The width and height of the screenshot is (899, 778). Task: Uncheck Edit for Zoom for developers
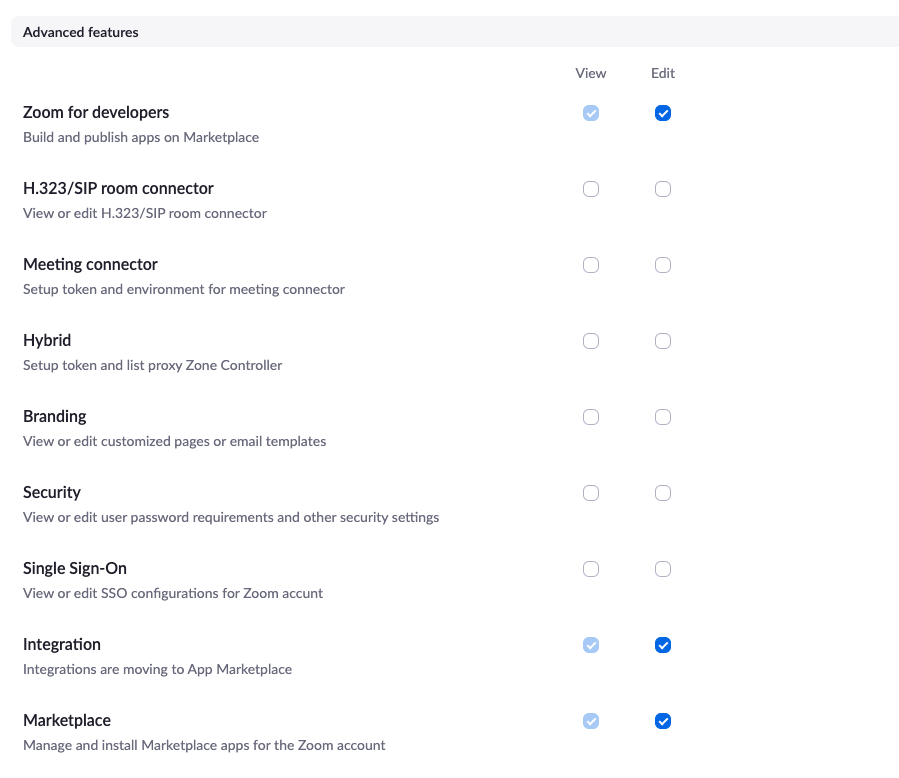(663, 113)
